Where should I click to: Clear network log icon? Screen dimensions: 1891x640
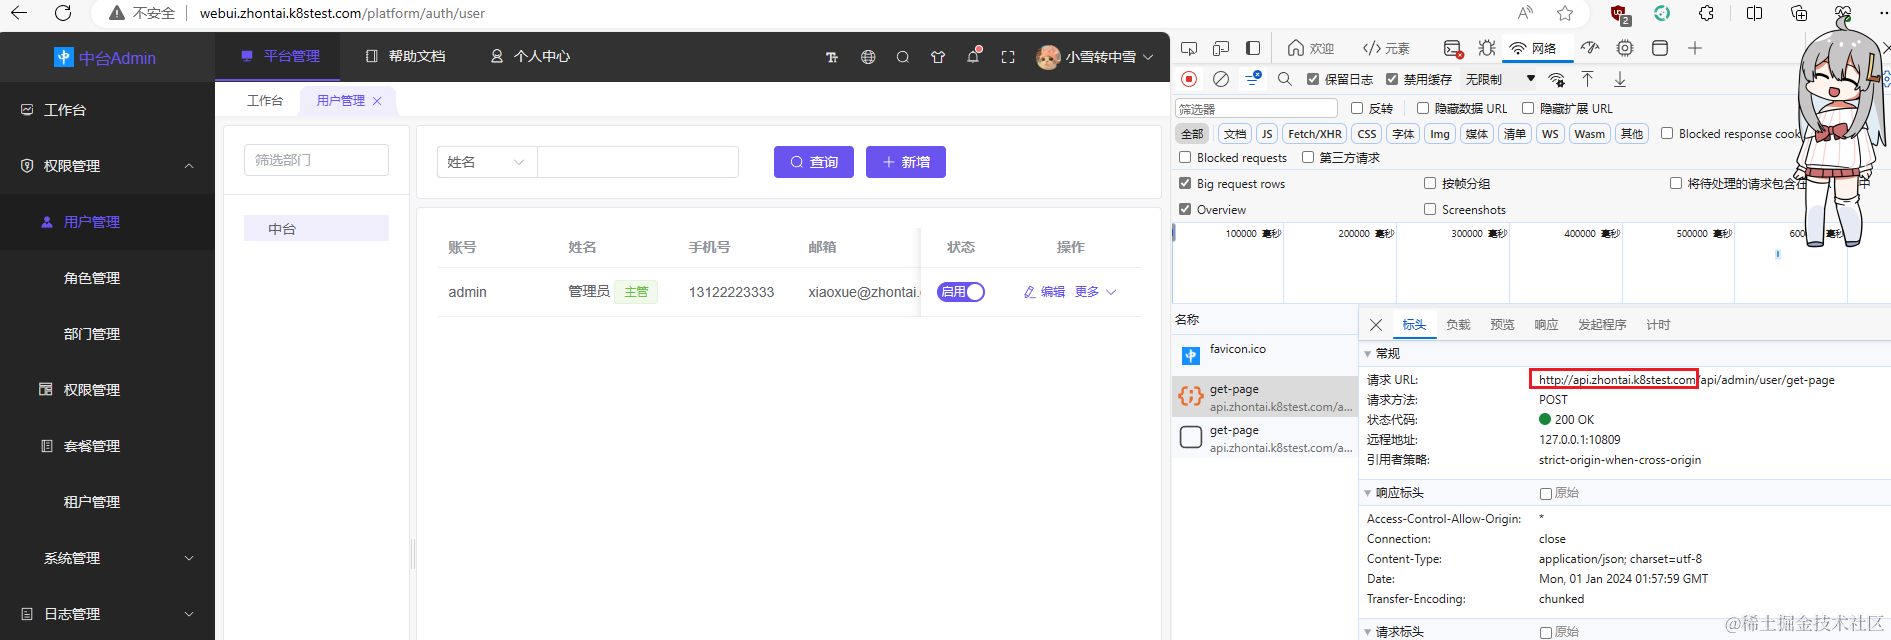click(x=1221, y=78)
